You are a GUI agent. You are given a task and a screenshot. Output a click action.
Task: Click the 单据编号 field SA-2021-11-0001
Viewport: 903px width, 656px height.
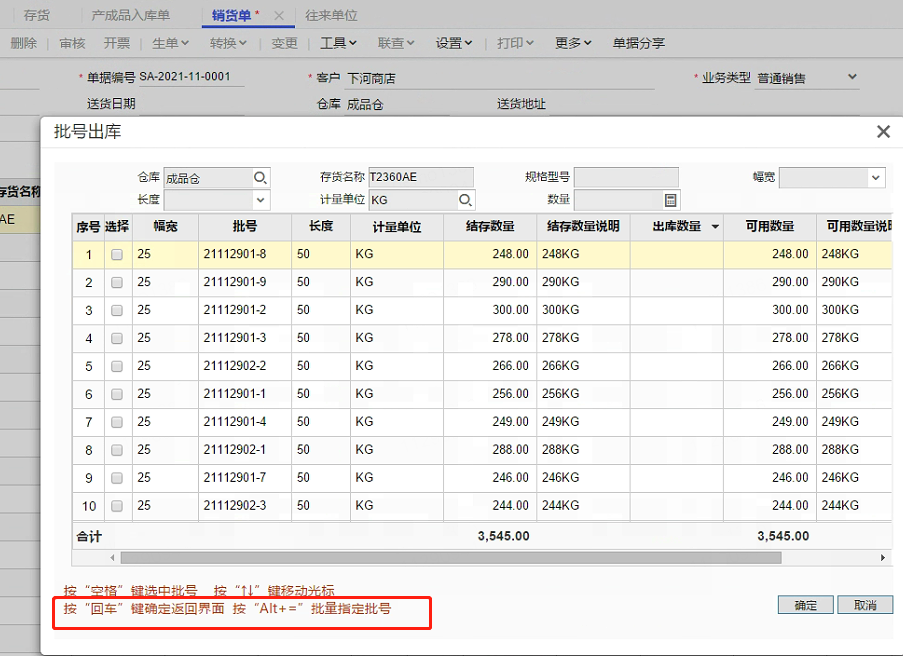coord(191,77)
